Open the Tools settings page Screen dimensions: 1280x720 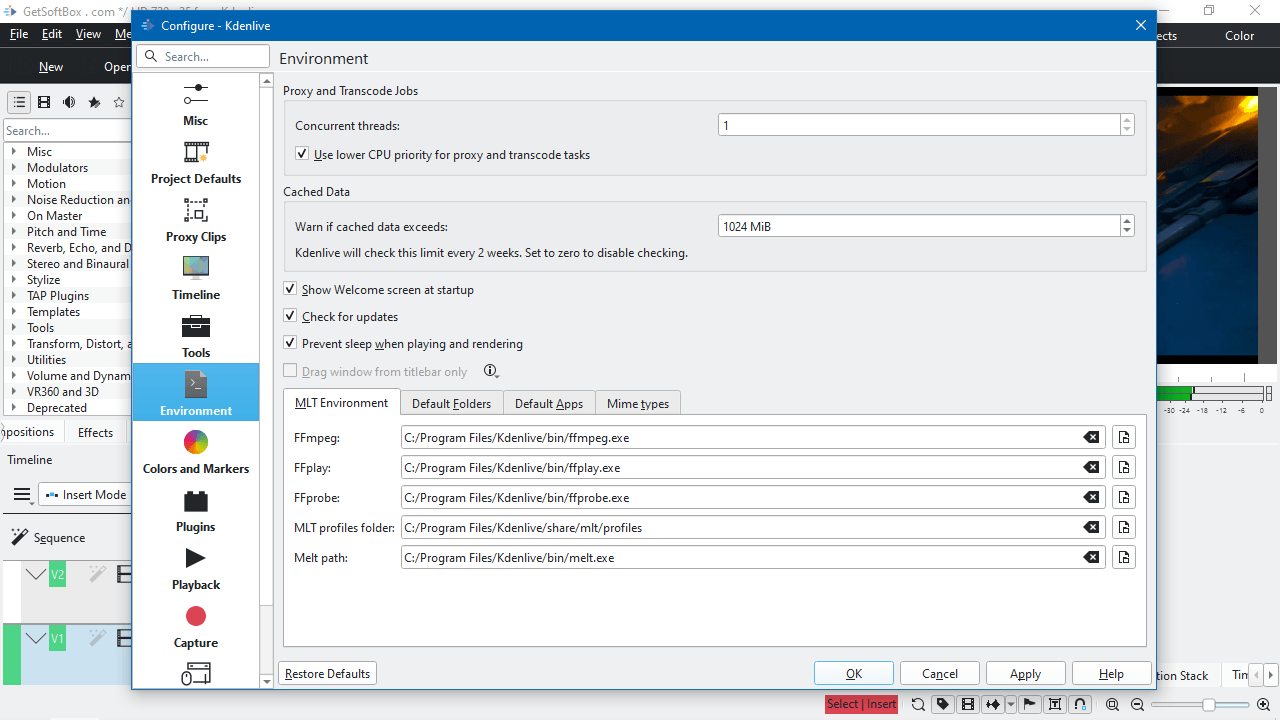(x=196, y=336)
